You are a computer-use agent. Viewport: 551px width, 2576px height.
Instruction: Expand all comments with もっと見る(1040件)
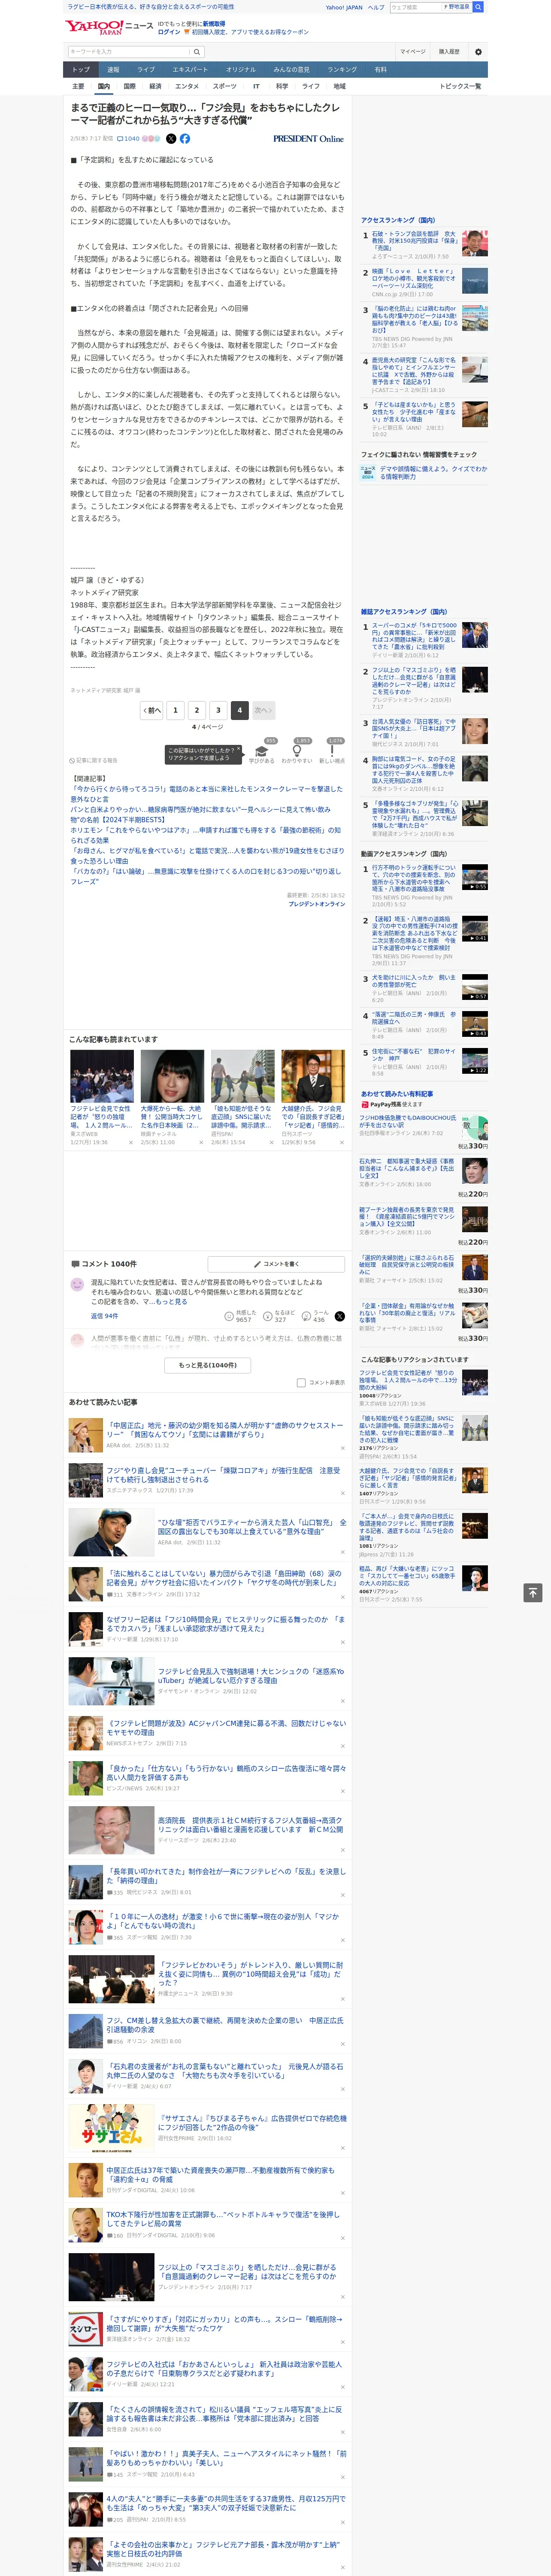click(x=208, y=1365)
